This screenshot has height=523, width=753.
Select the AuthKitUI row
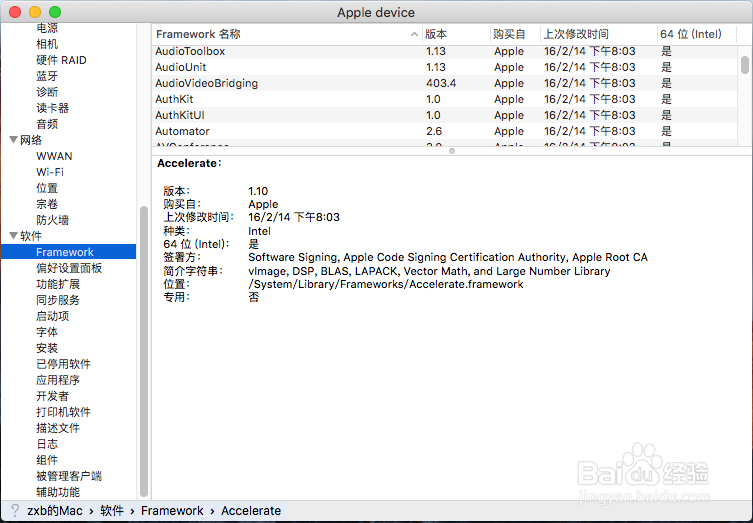pyautogui.click(x=445, y=115)
